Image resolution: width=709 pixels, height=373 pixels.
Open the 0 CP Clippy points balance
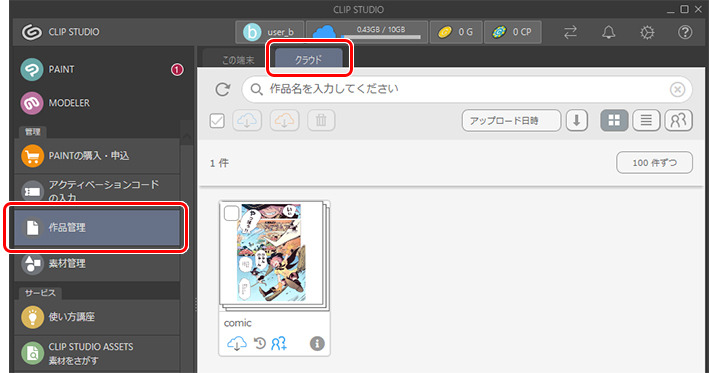[x=513, y=32]
